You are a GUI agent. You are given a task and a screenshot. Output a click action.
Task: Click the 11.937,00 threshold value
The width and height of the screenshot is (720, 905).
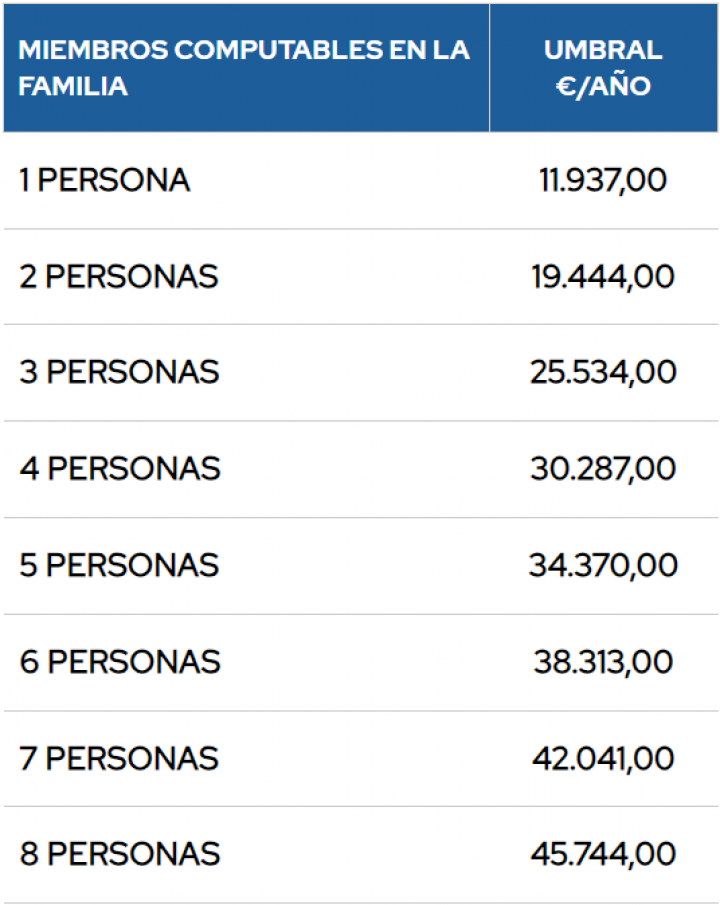[x=603, y=181]
